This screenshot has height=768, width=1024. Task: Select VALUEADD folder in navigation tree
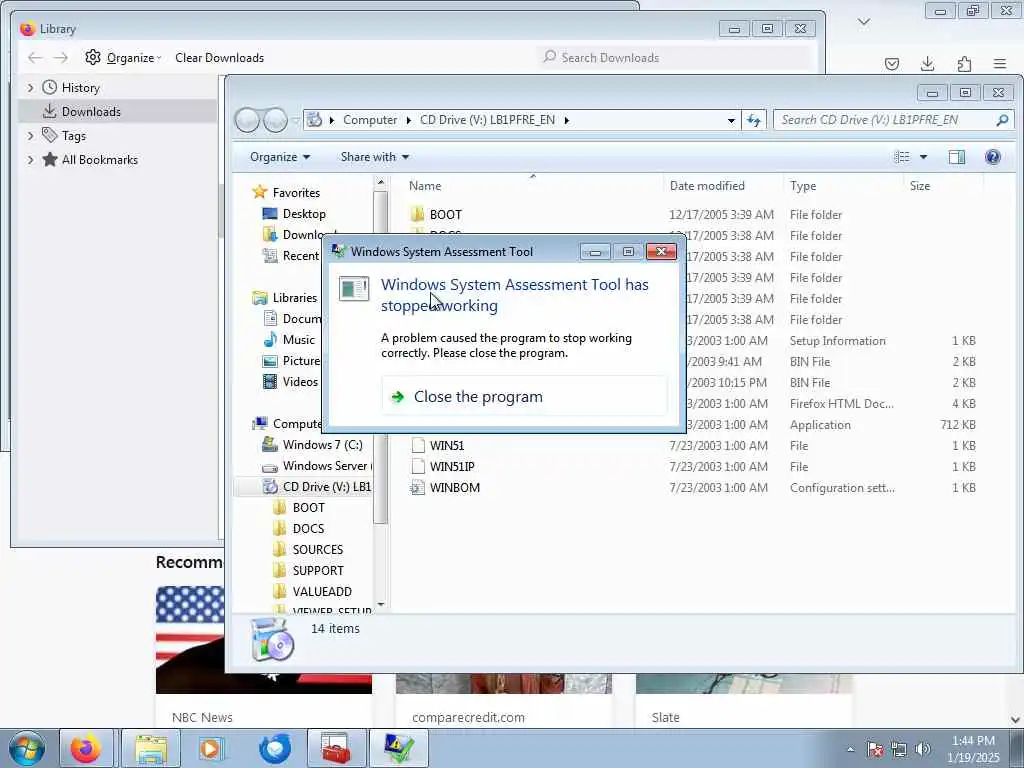click(x=321, y=592)
